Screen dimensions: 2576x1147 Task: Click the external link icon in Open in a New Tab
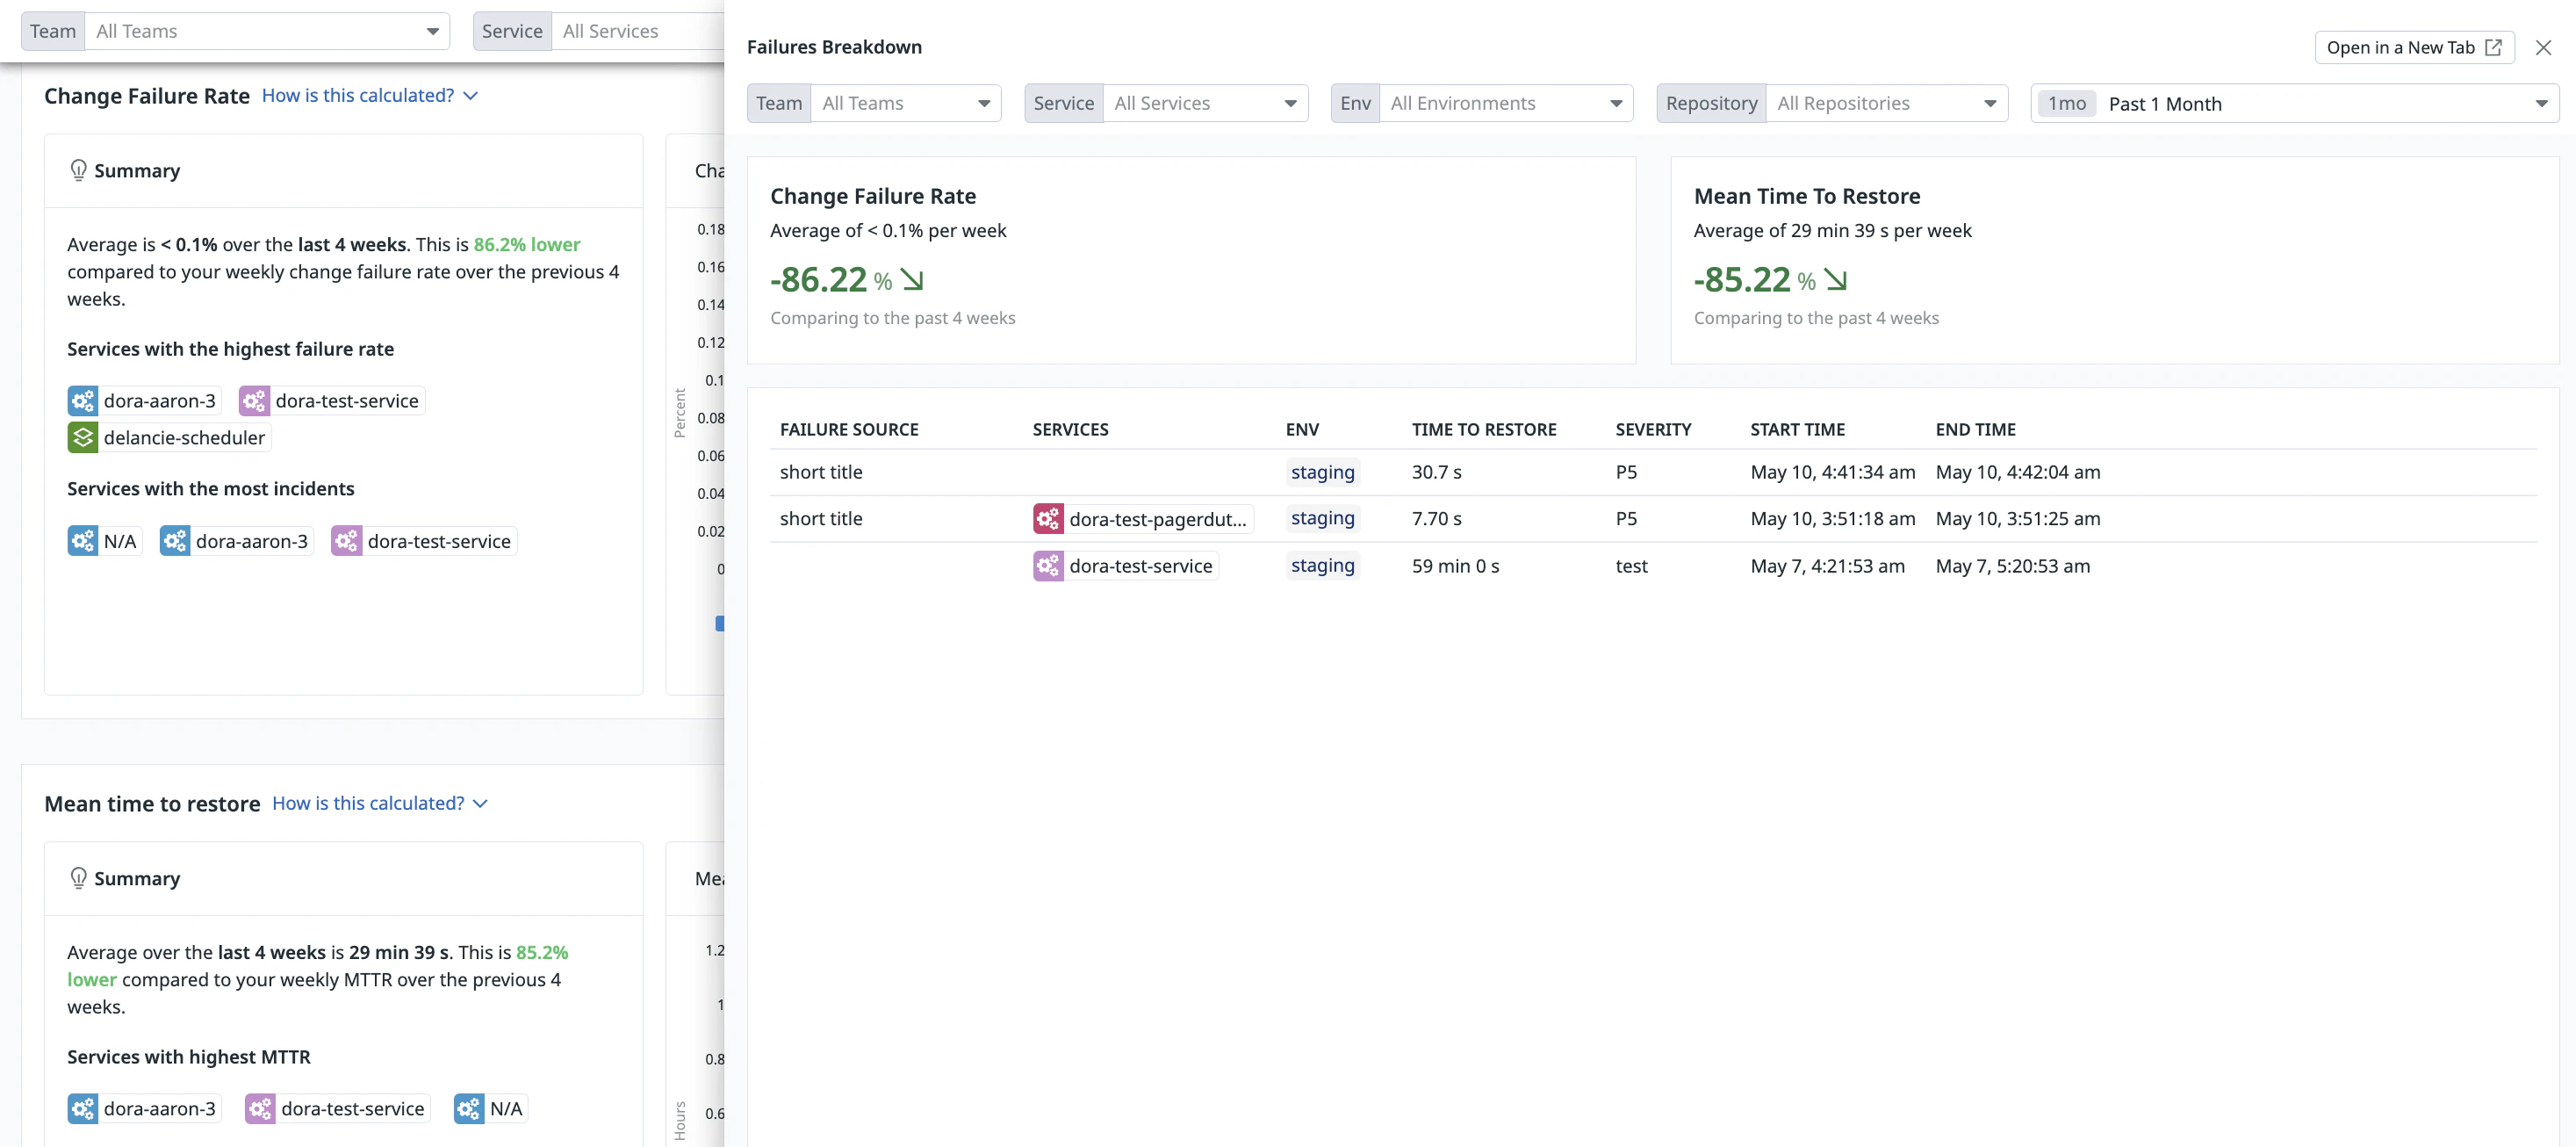(x=2493, y=47)
